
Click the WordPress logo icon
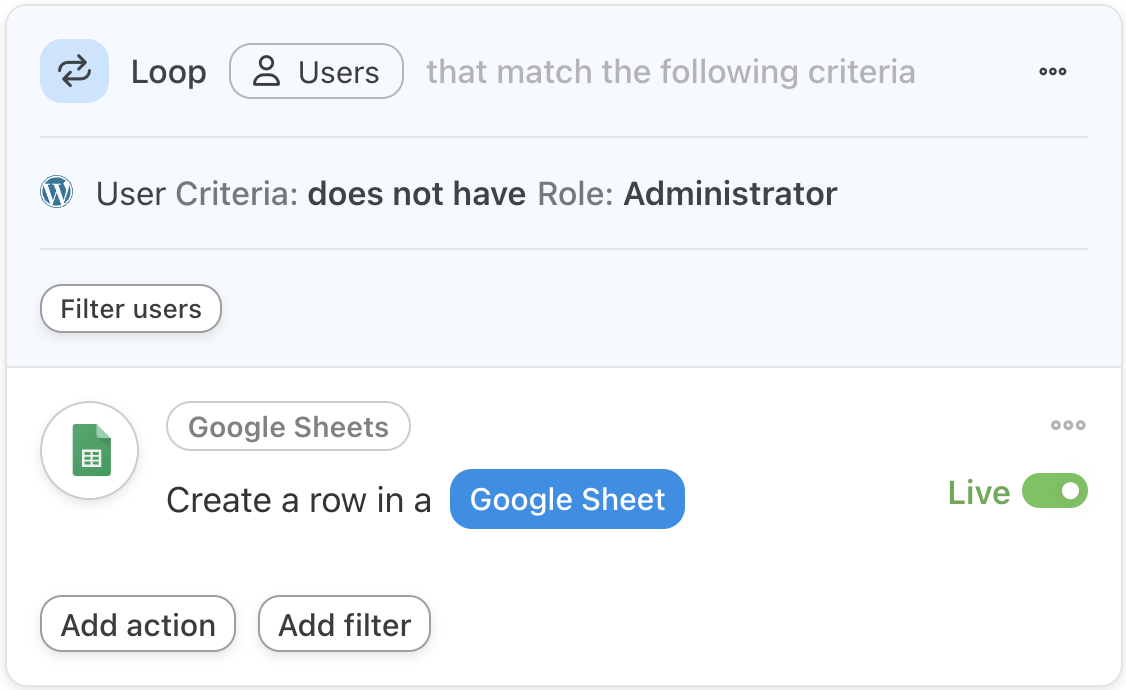tap(57, 192)
